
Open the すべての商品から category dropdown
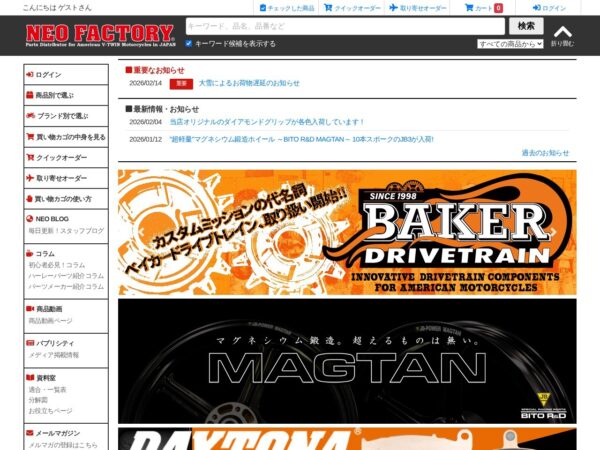[510, 44]
